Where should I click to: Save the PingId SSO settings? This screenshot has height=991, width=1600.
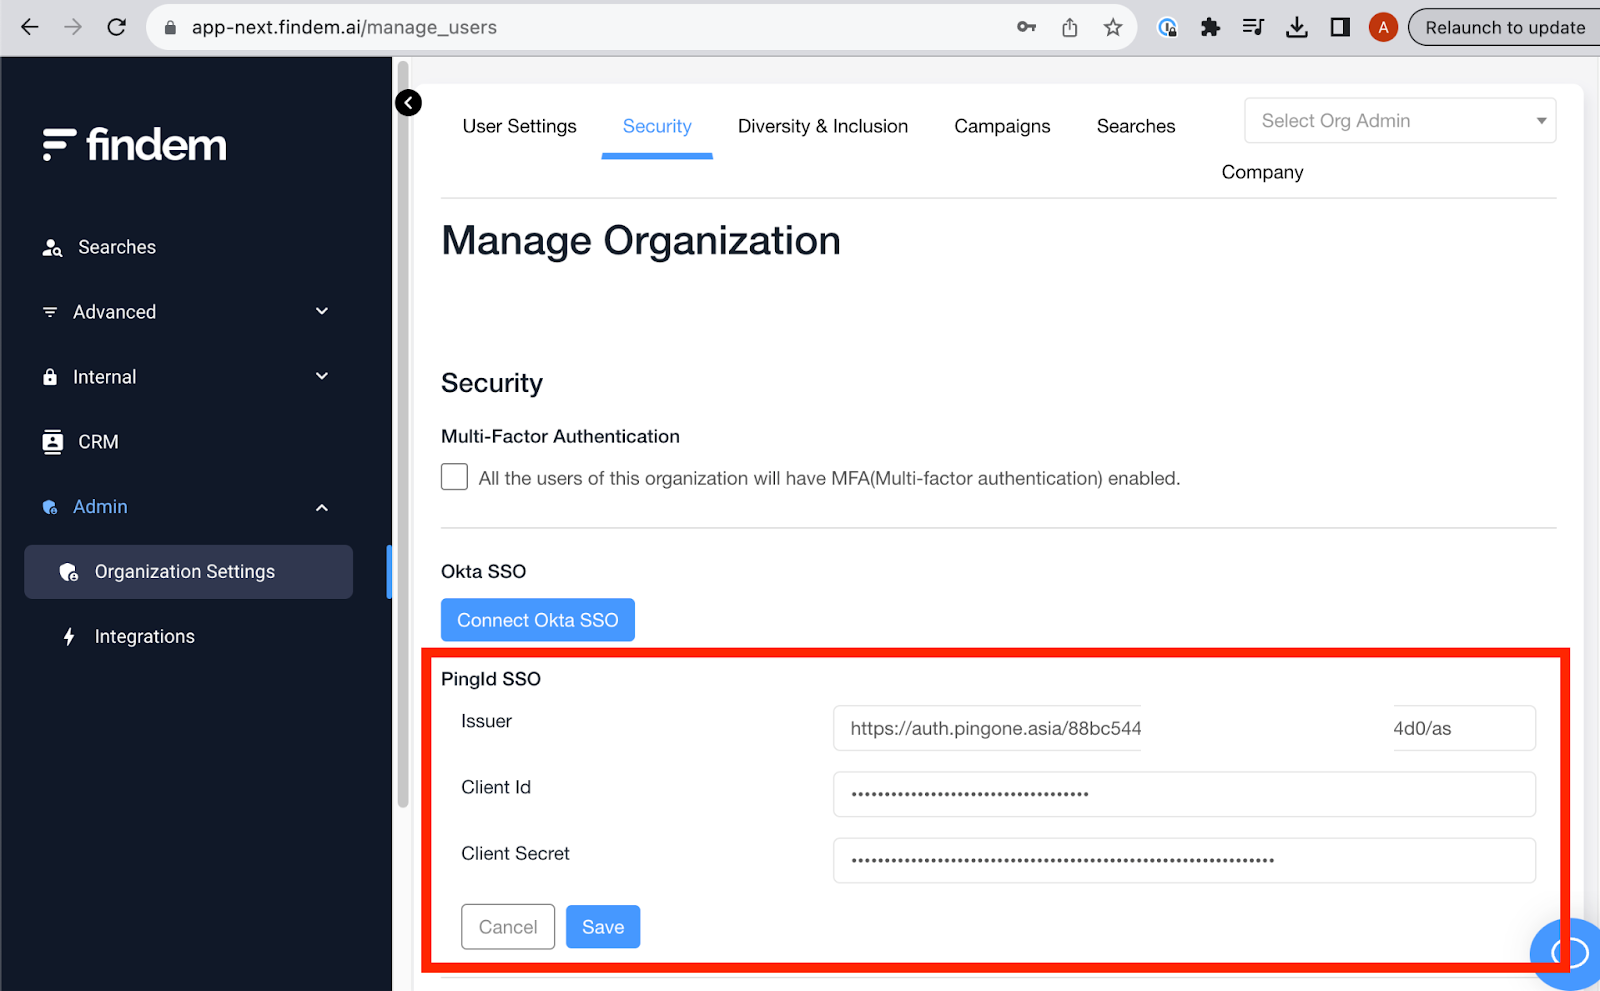(603, 927)
